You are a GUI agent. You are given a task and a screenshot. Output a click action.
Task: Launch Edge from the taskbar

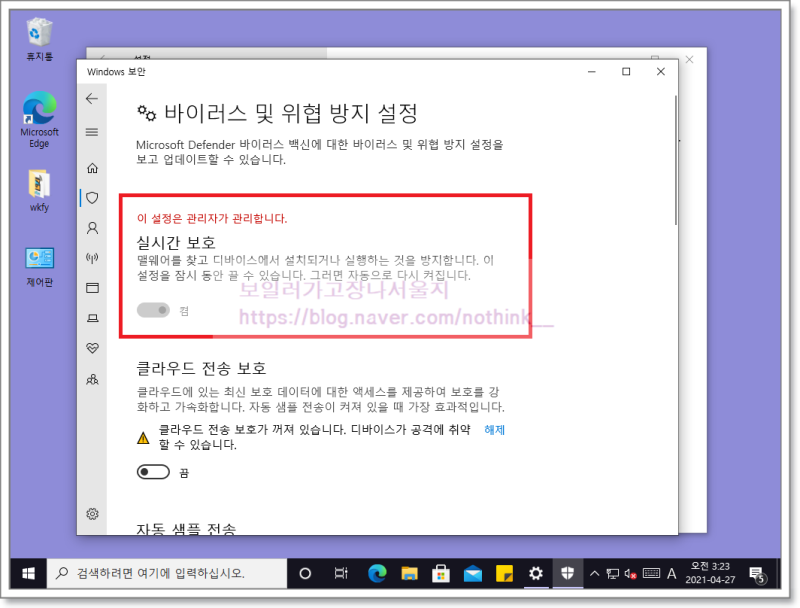coord(377,574)
